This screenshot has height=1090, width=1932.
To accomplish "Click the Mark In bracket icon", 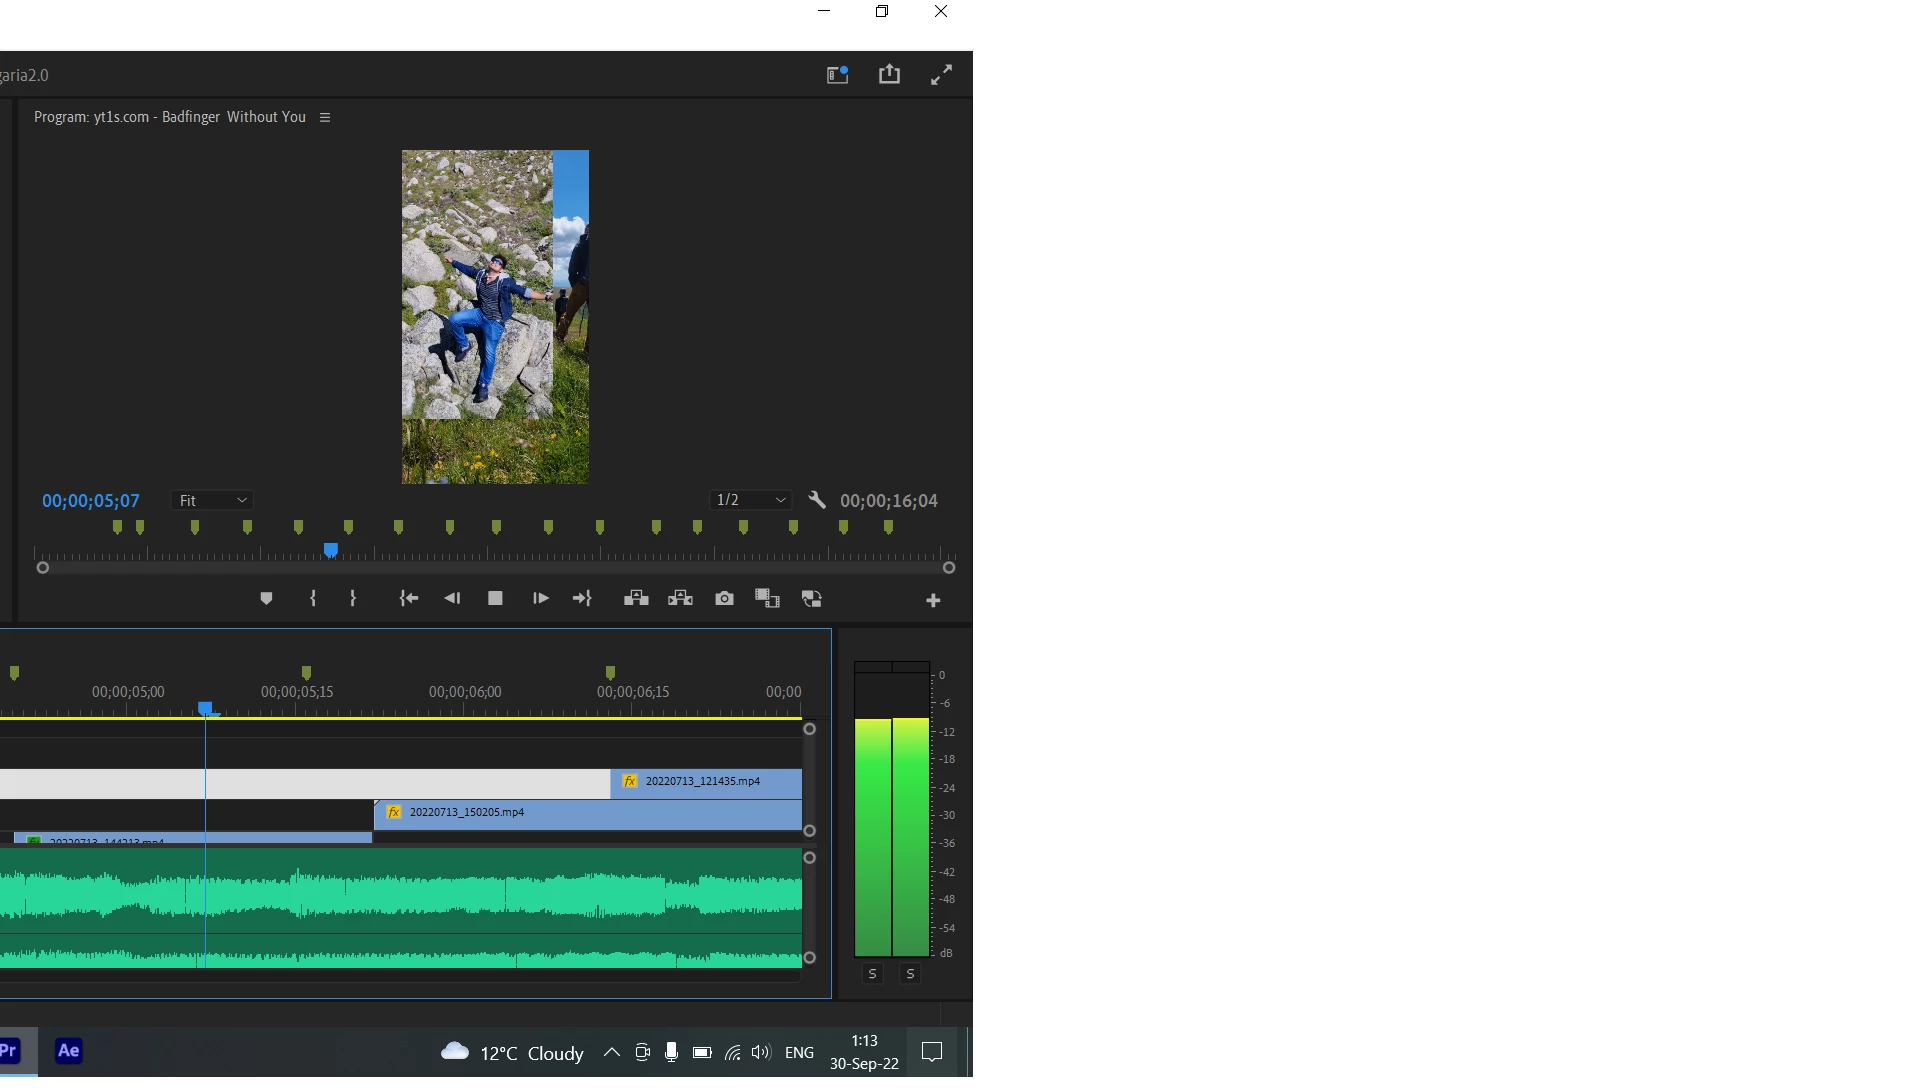I will [313, 599].
